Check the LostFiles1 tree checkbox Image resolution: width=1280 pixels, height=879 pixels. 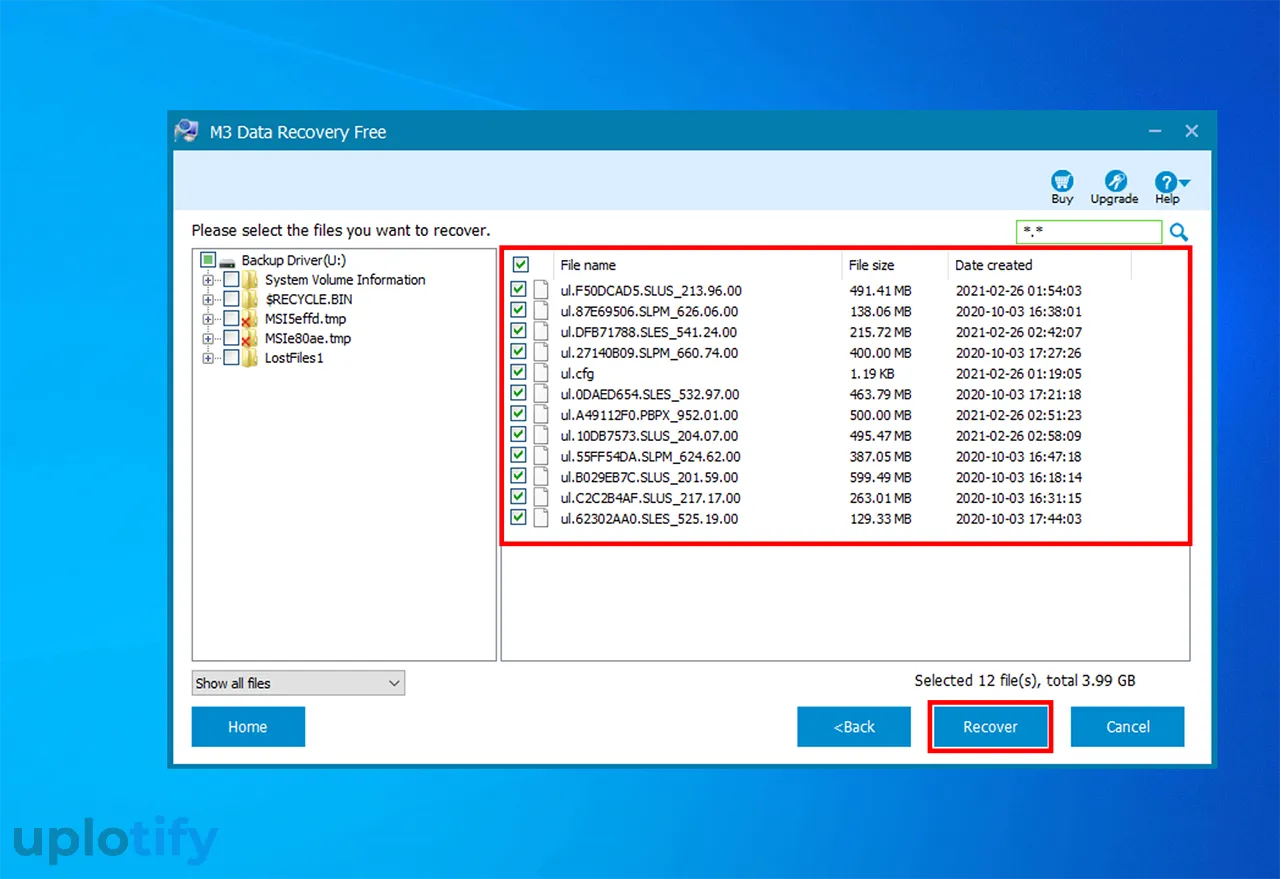click(x=231, y=358)
